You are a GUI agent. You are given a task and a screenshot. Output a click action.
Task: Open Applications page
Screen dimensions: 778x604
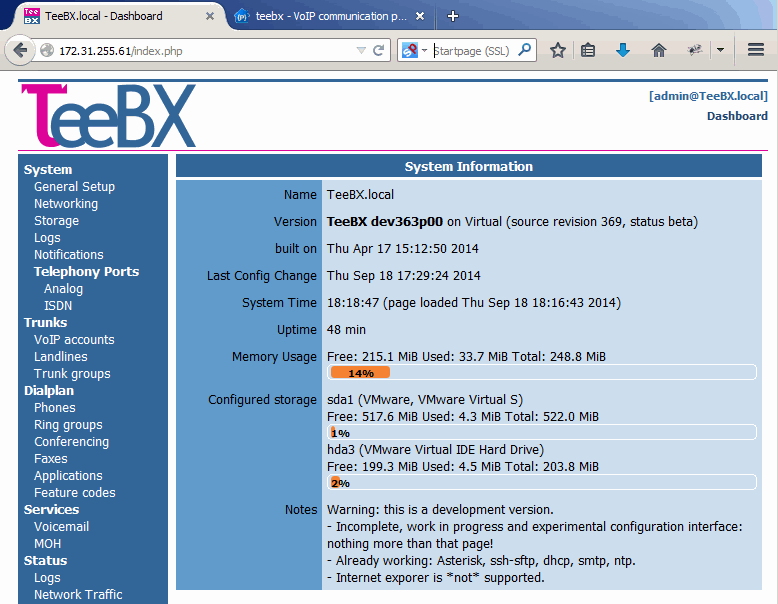[68, 475]
